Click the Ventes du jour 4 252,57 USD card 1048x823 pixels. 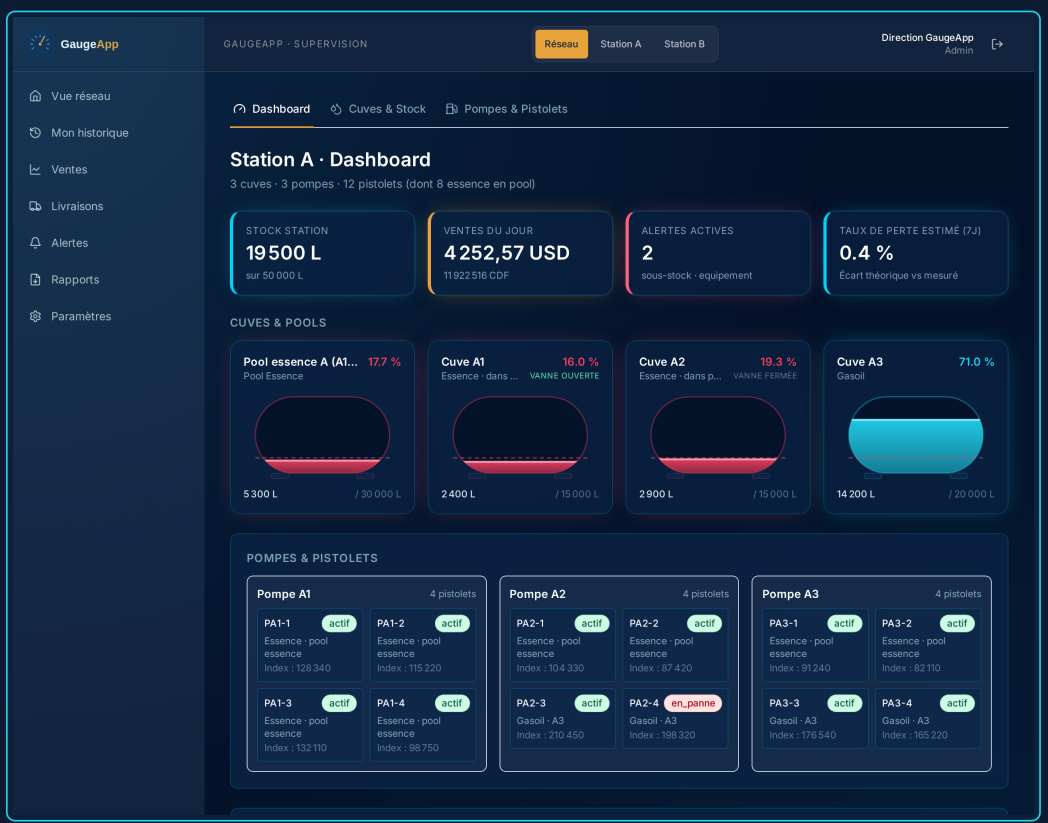tap(520, 253)
